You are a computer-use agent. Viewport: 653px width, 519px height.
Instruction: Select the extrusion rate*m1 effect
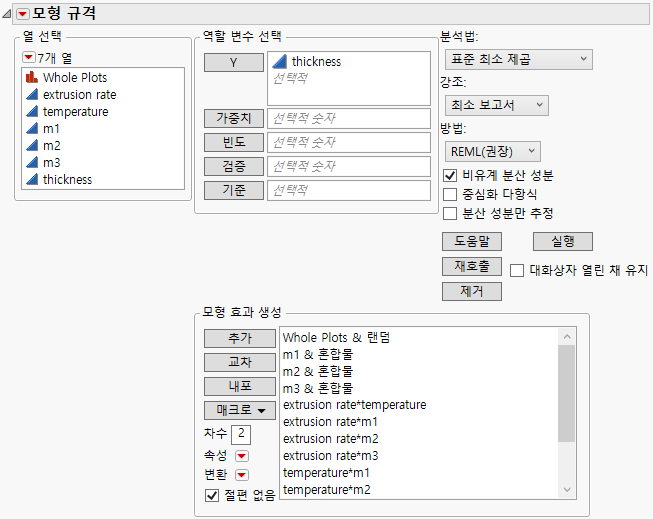coord(330,422)
